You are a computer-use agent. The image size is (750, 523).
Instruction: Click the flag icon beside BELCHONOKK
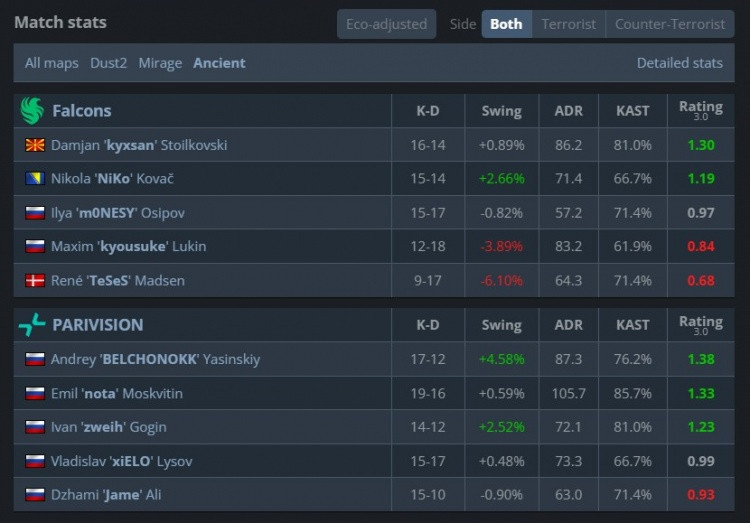click(x=35, y=359)
